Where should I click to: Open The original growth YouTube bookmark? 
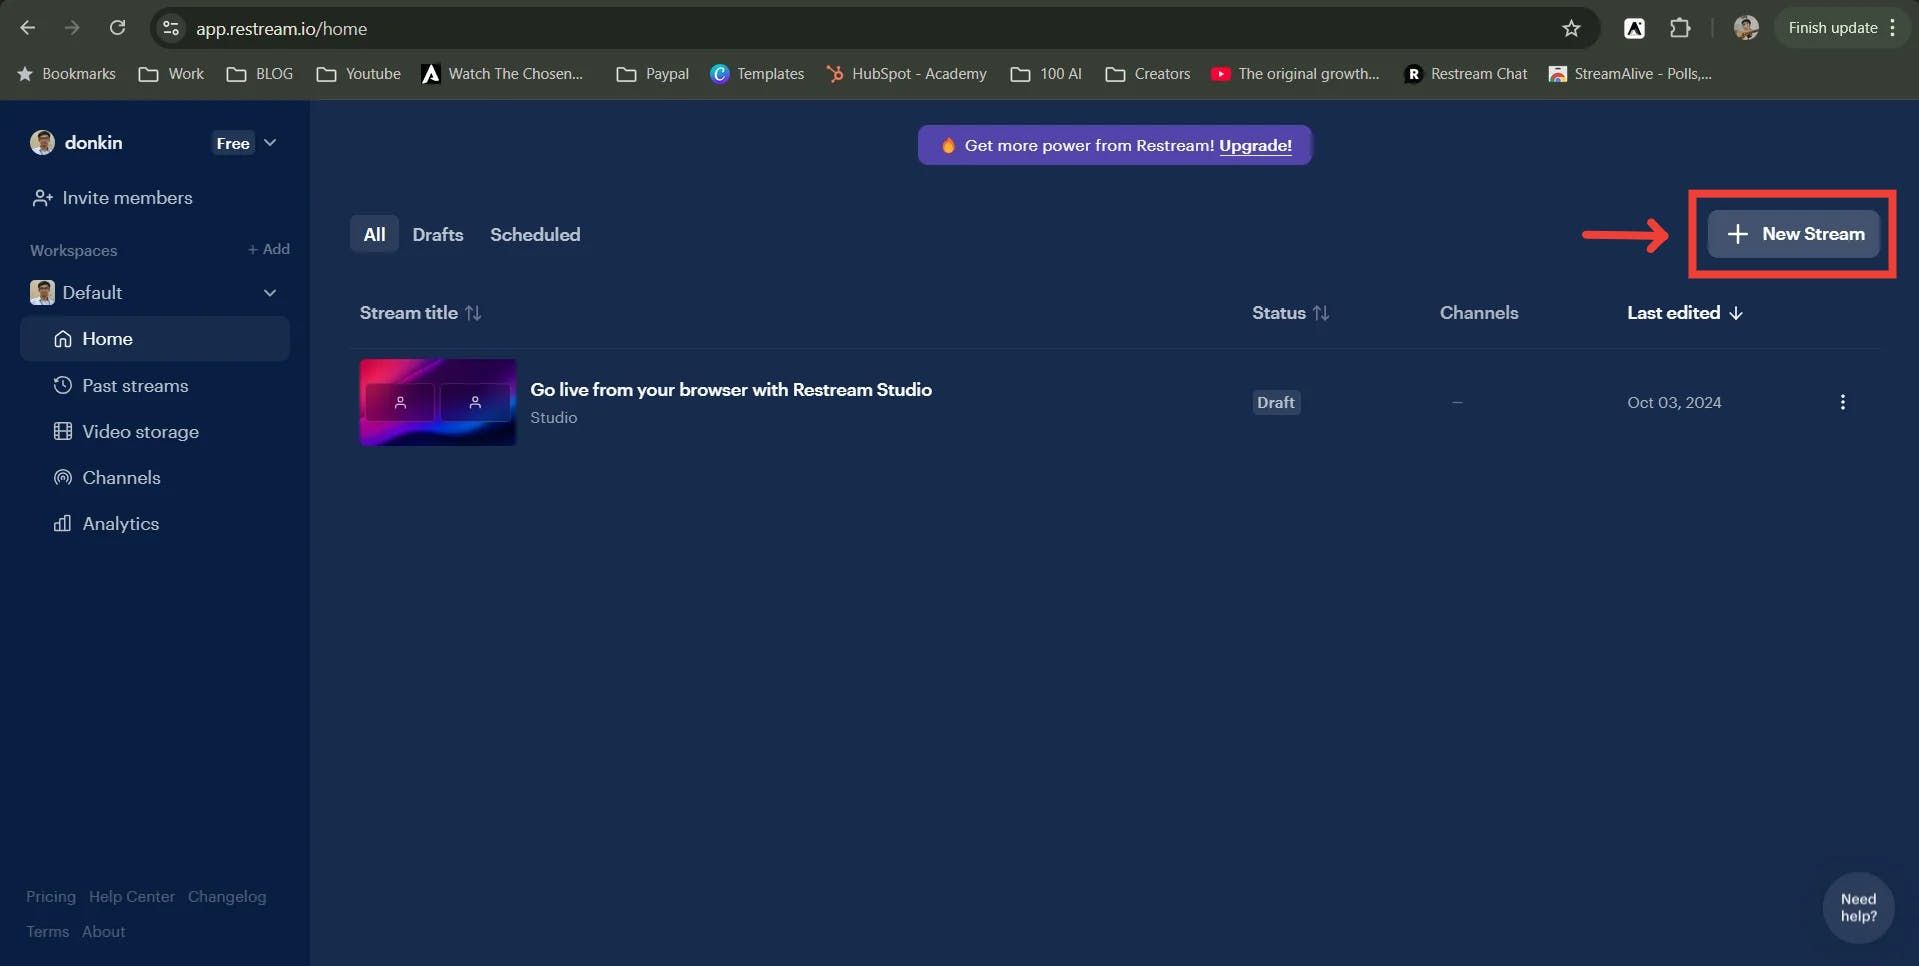pos(1295,74)
